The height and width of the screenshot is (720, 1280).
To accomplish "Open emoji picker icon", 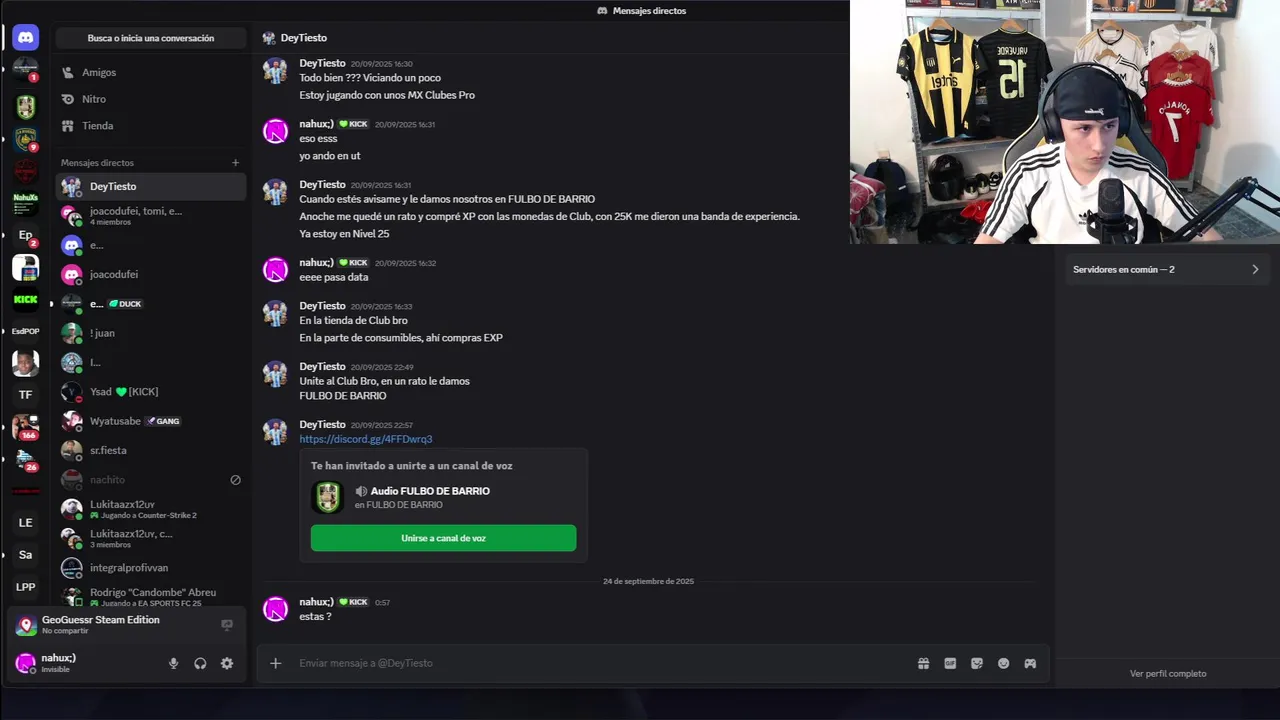I will (1004, 663).
